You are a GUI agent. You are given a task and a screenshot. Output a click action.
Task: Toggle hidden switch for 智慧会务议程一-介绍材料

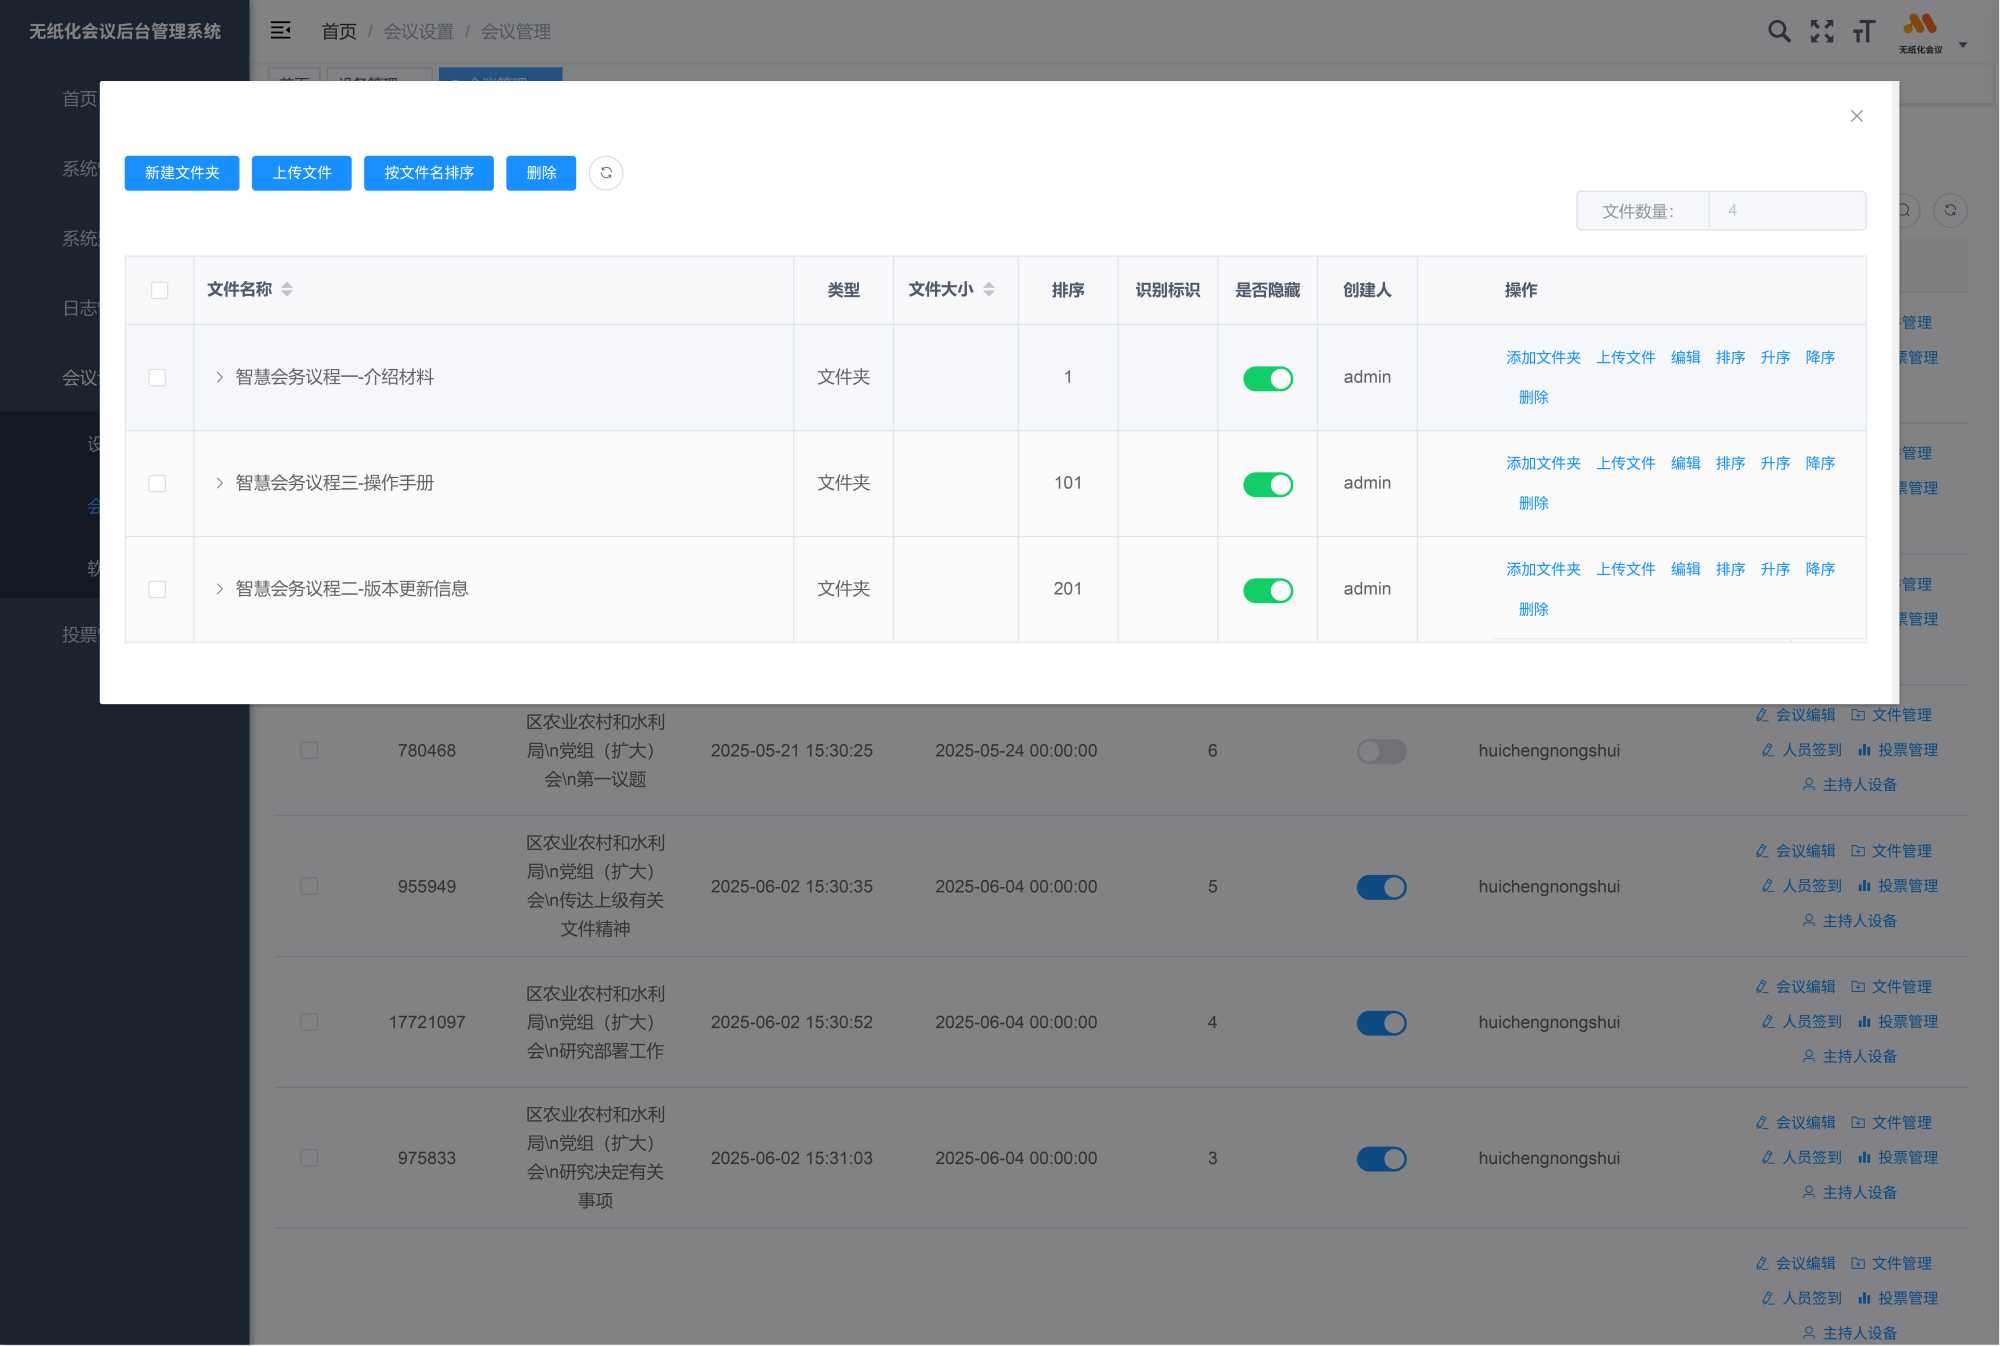[1267, 378]
